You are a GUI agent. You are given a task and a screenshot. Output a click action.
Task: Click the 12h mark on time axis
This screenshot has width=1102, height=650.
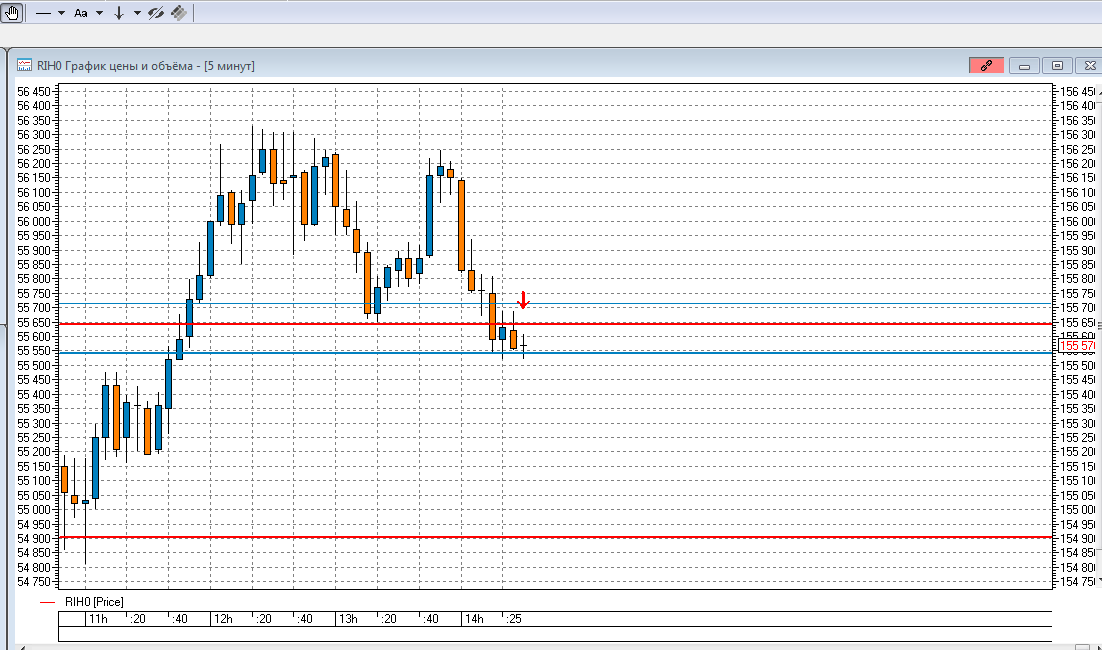pyautogui.click(x=222, y=619)
